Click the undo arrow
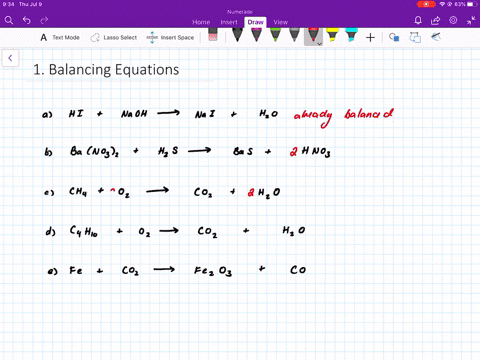The width and height of the screenshot is (480, 360). click(27, 21)
